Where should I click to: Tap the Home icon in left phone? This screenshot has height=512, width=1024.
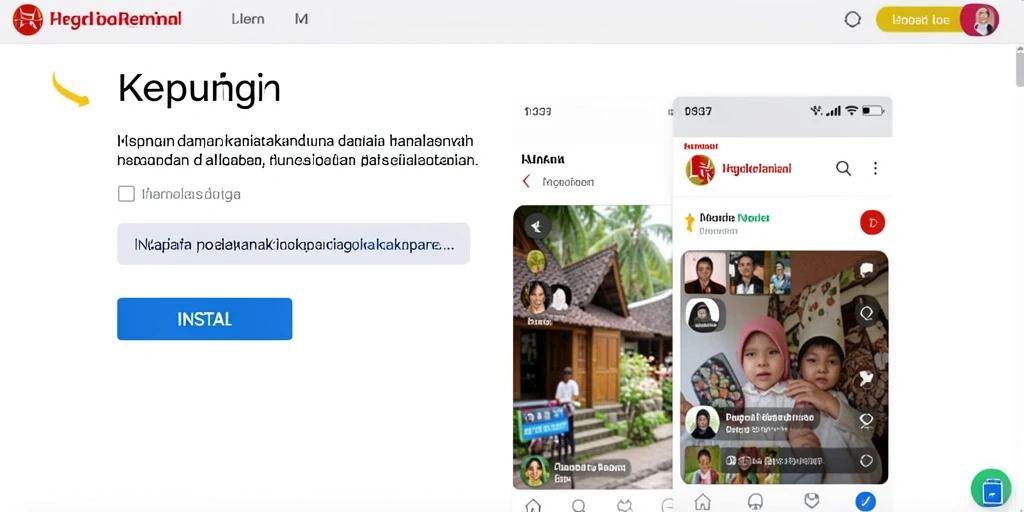coord(534,505)
